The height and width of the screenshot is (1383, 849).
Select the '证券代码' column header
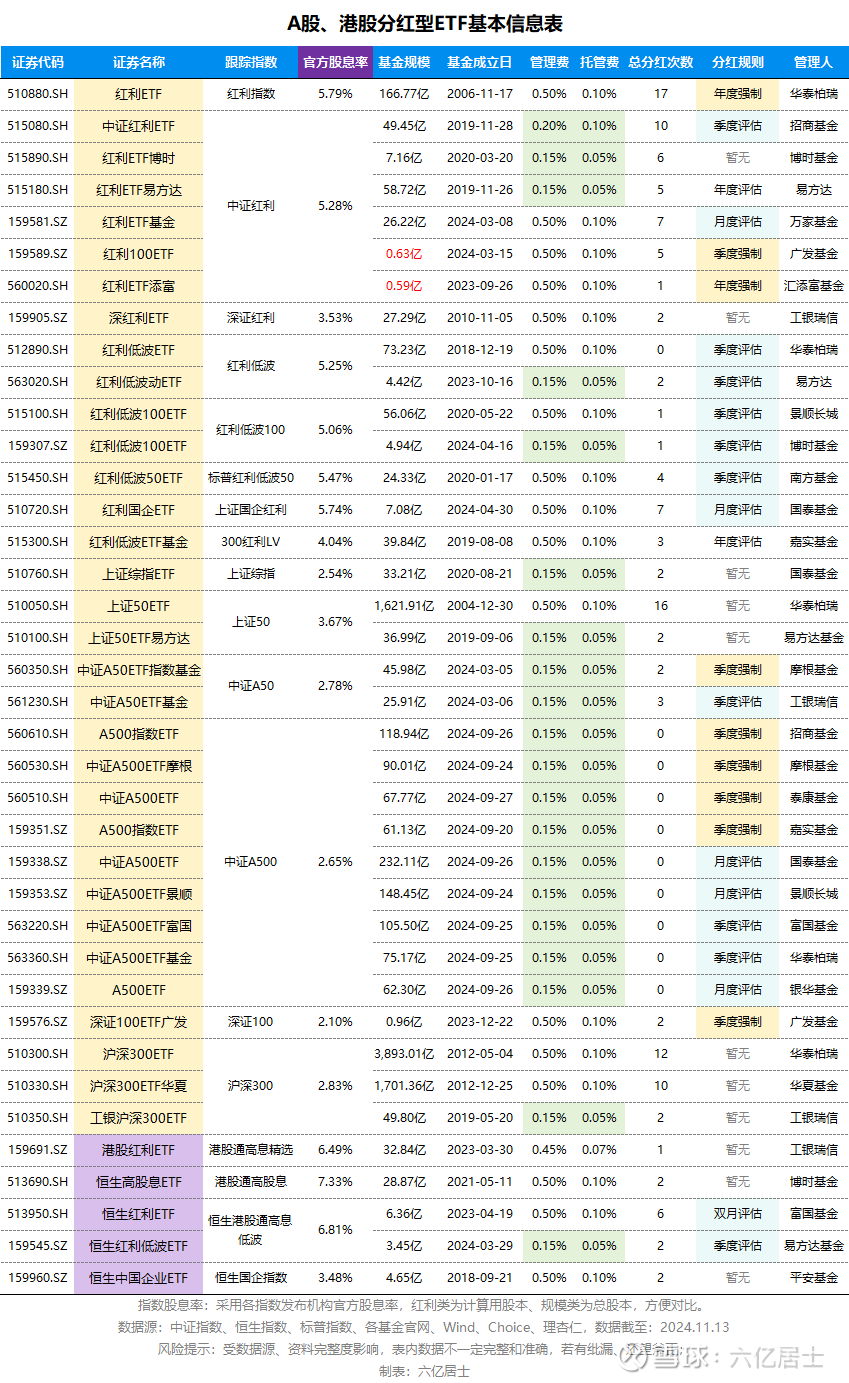(38, 62)
